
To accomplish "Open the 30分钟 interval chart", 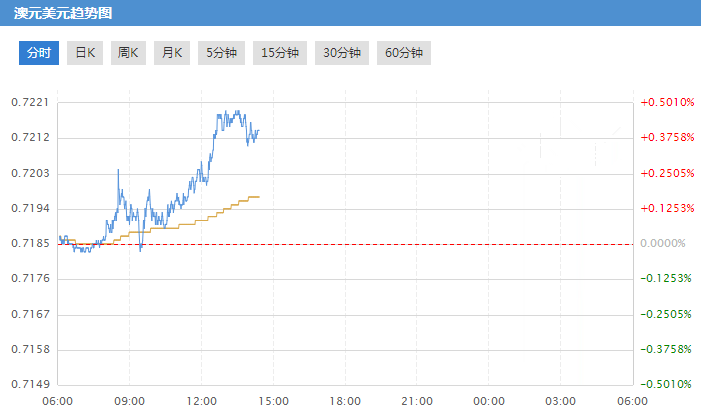I will 341,53.
